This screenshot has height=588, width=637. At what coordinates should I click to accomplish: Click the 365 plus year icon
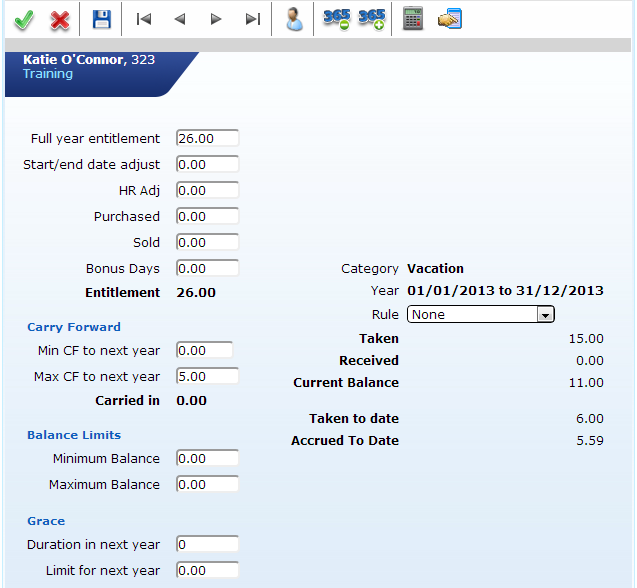[x=372, y=19]
